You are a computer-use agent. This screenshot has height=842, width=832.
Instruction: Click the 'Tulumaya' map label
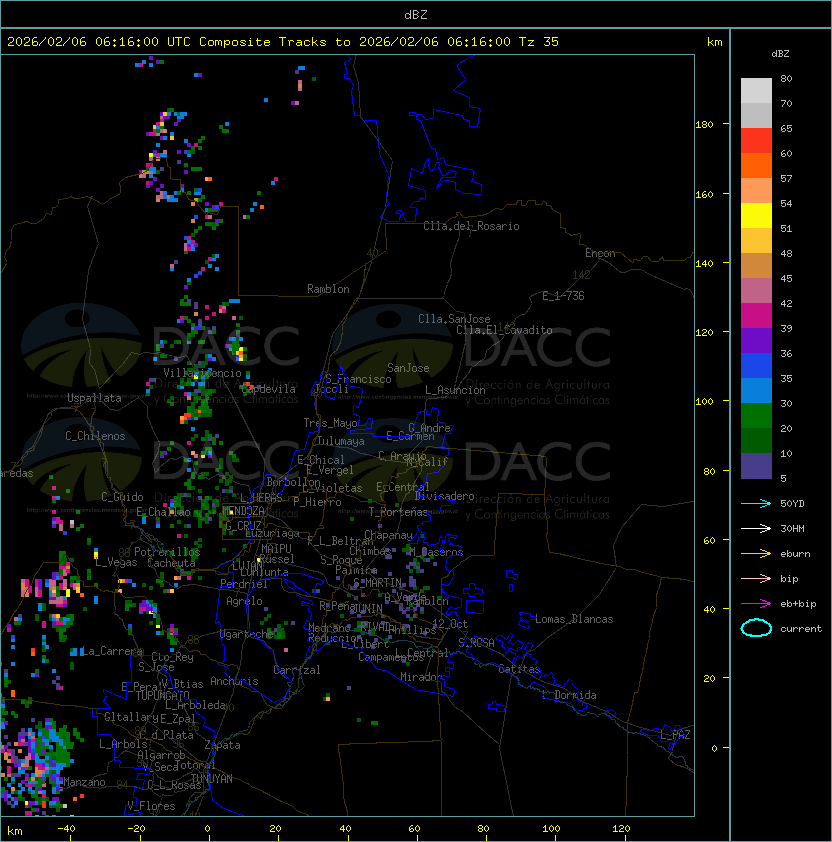tap(341, 441)
